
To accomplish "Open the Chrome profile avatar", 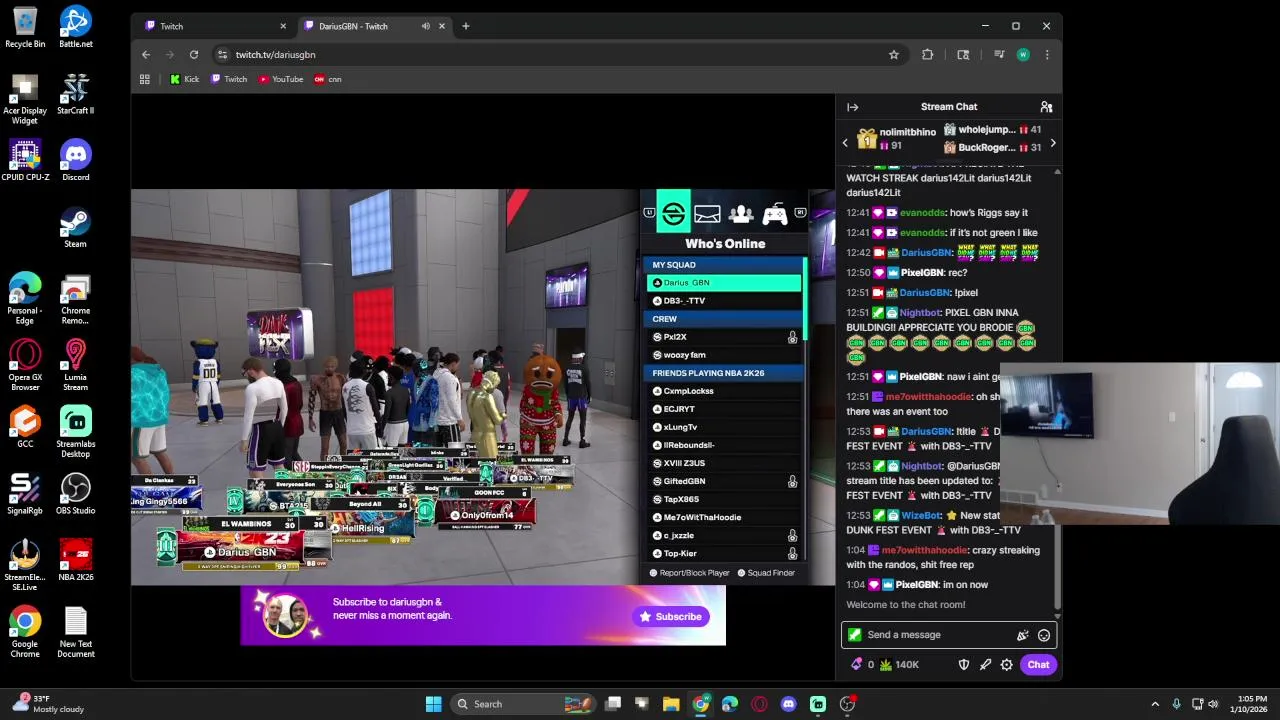I will [x=1023, y=55].
